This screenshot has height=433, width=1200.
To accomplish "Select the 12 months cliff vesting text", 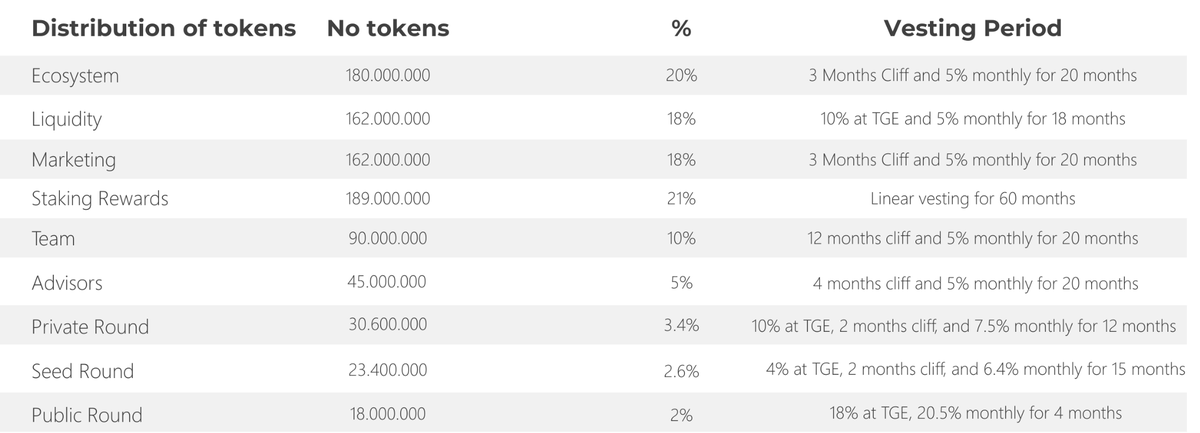I will (x=972, y=239).
